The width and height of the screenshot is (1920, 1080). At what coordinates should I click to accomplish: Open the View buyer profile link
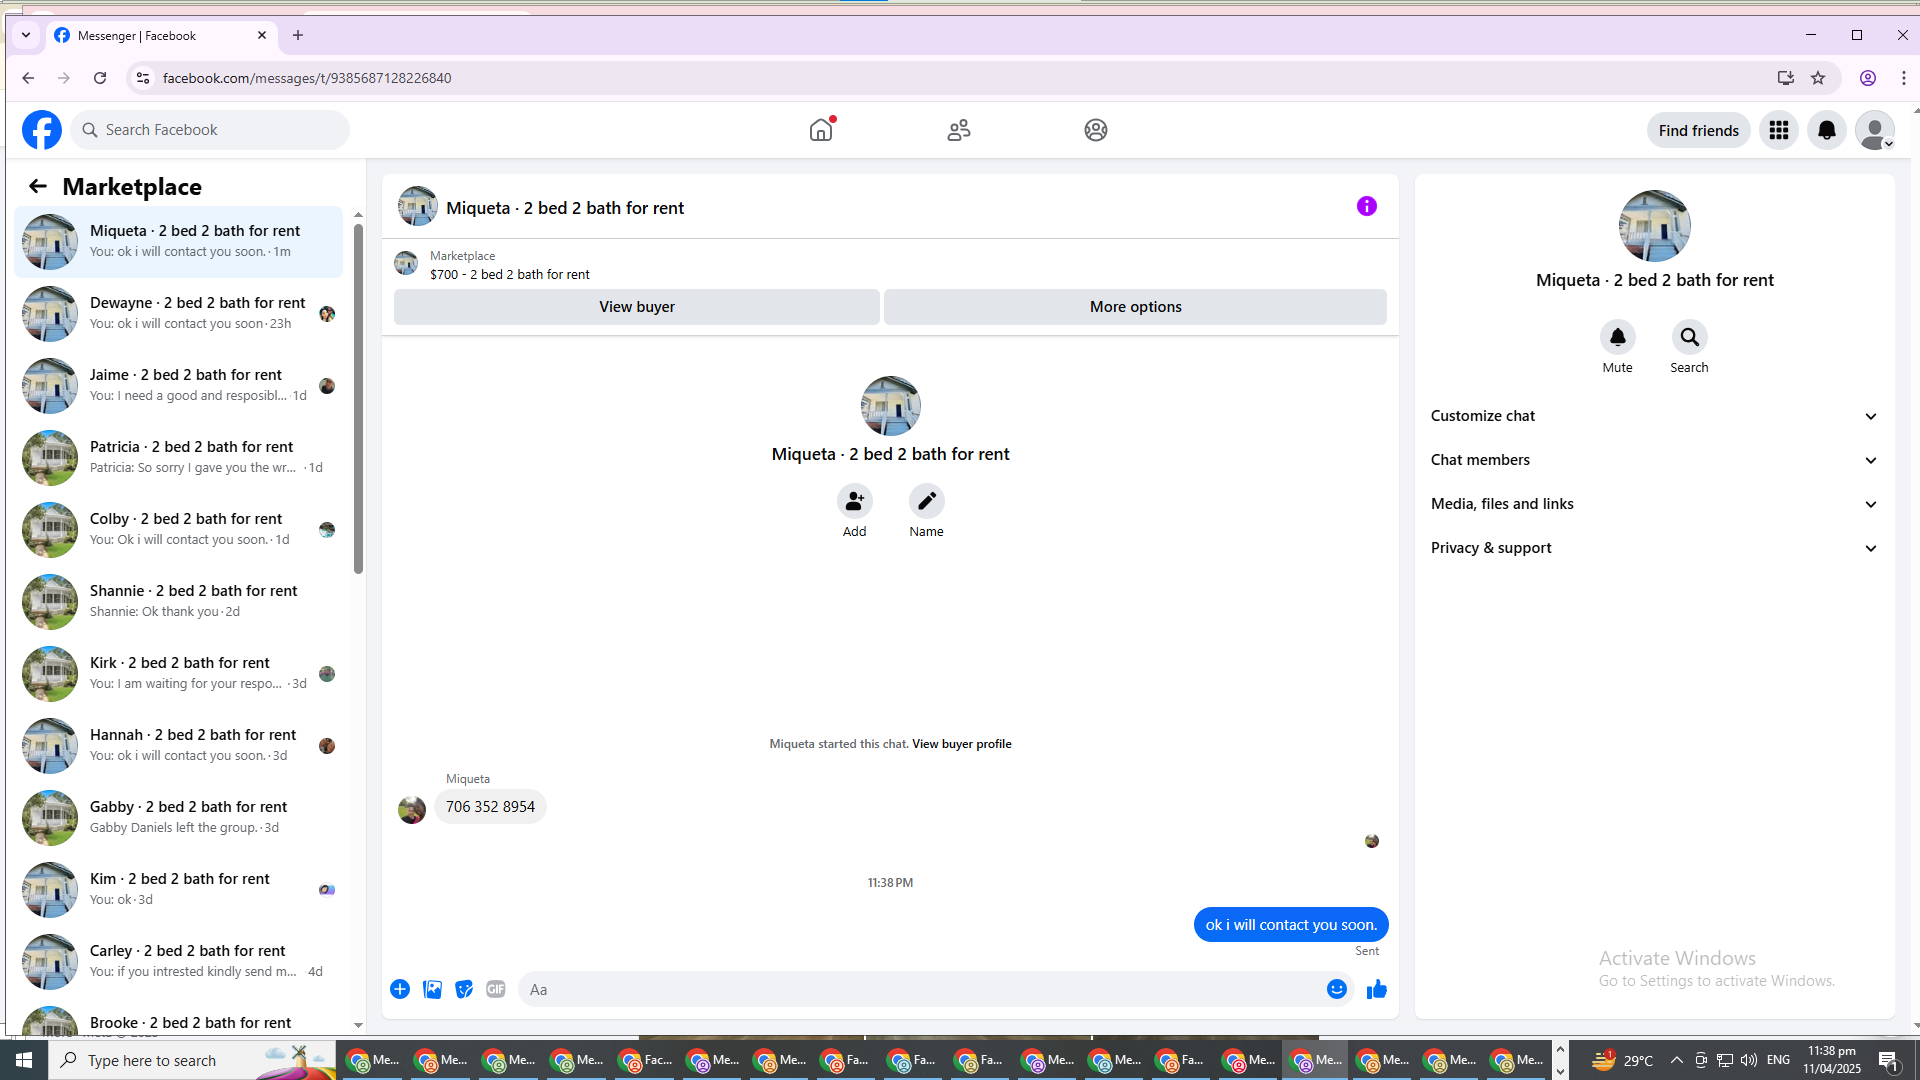point(961,744)
